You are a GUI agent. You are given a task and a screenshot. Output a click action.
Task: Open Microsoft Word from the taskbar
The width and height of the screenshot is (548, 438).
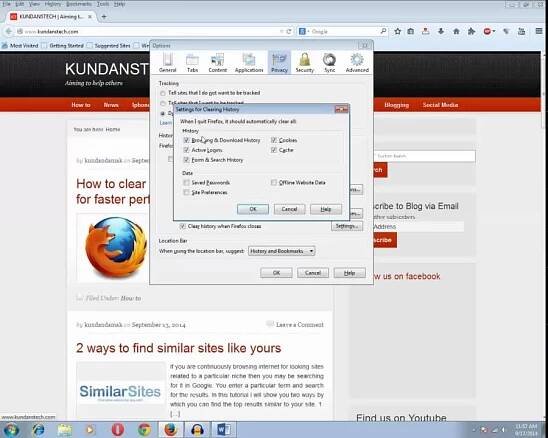pyautogui.click(x=224, y=429)
